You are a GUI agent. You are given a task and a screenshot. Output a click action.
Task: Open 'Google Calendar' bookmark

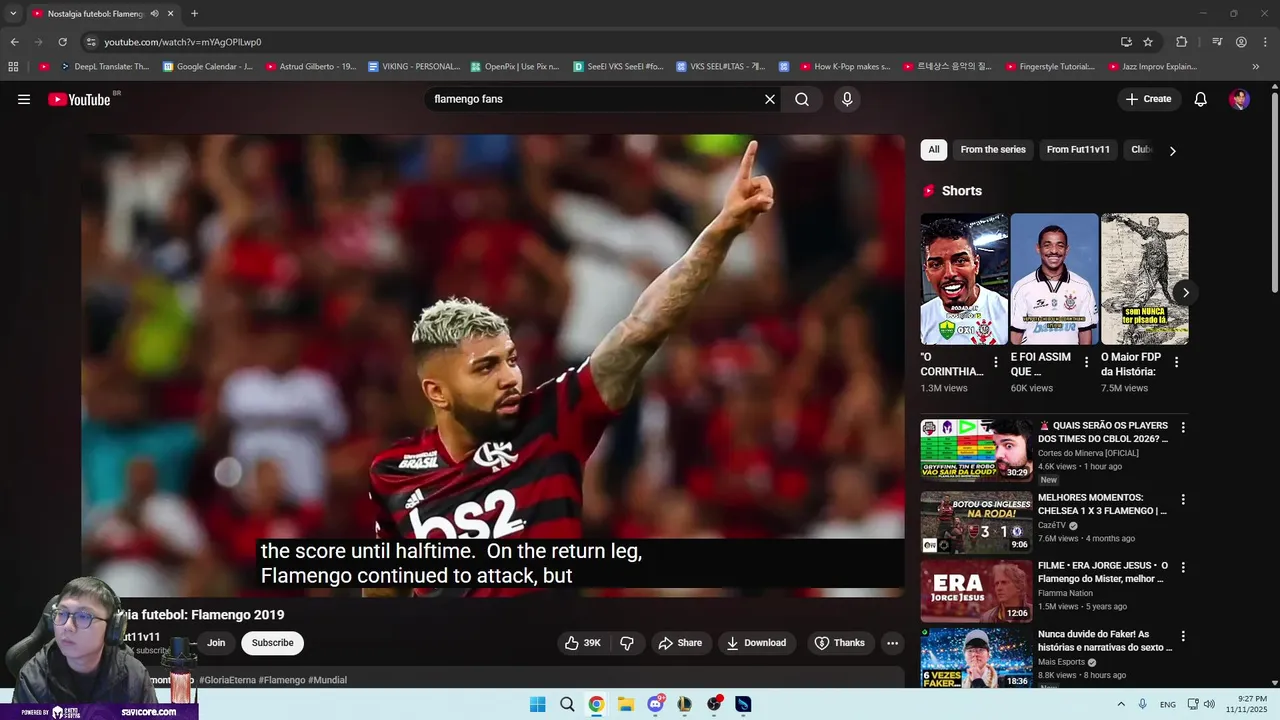click(208, 67)
